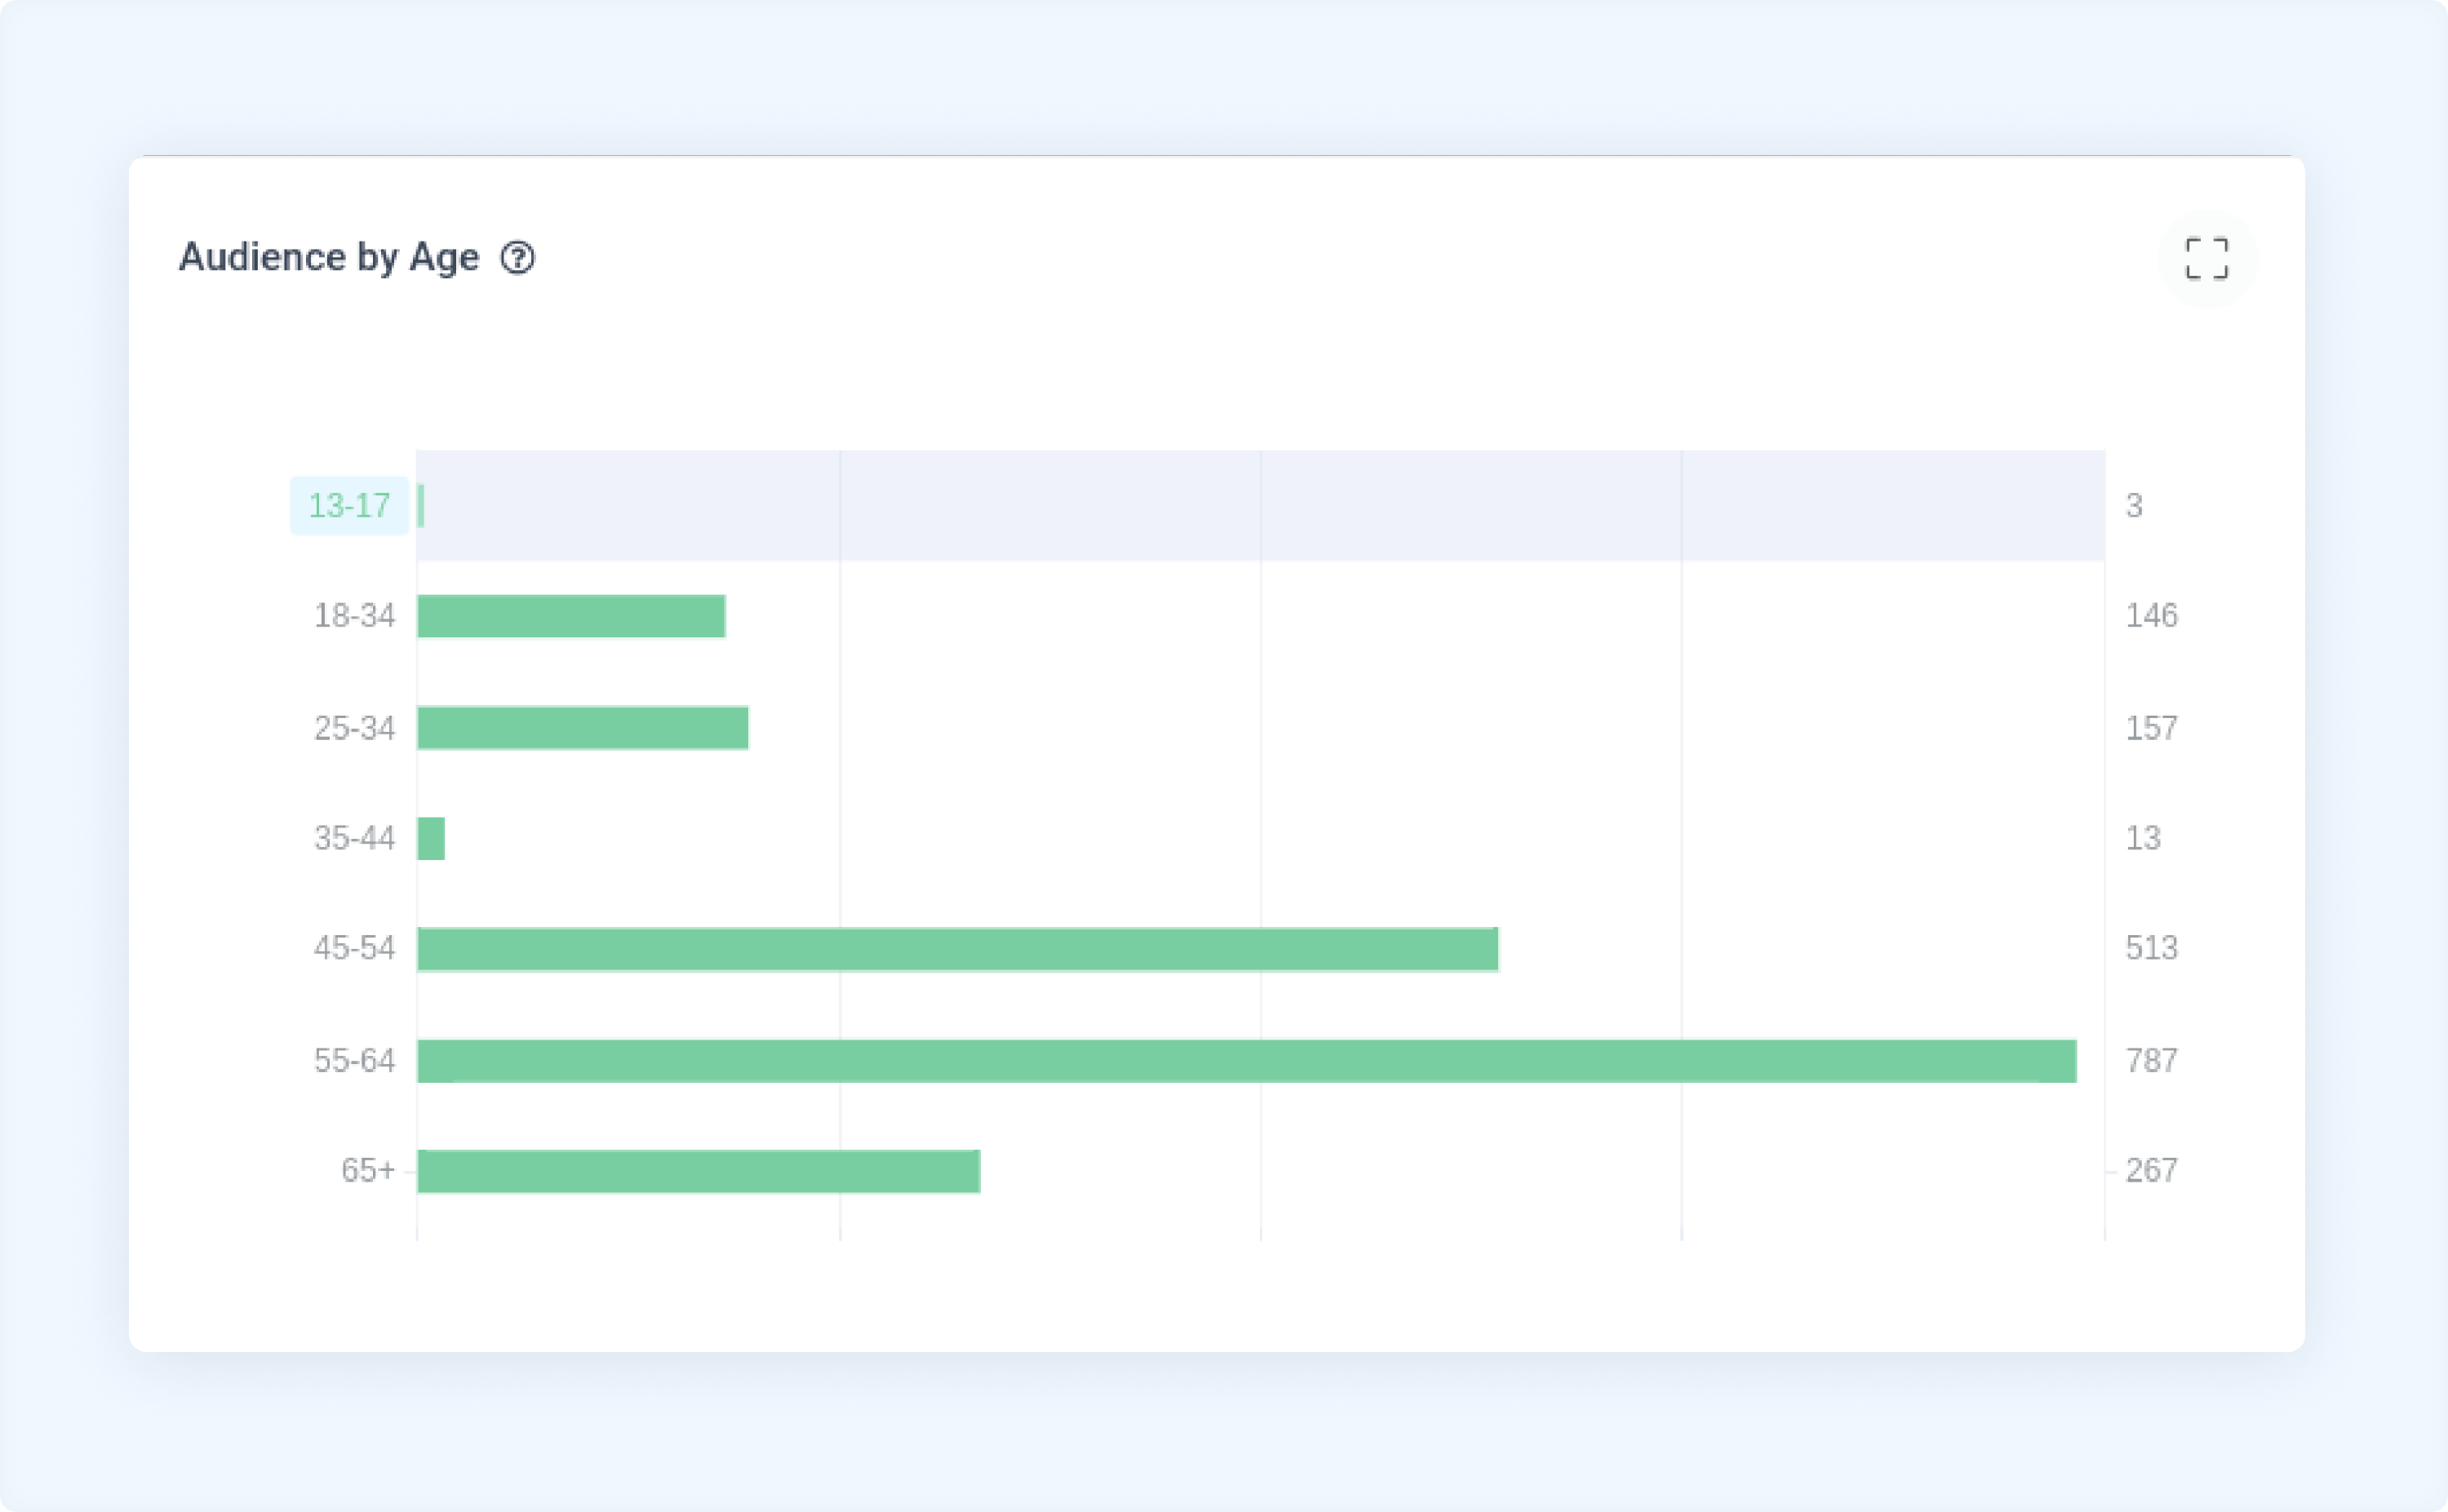Viewport: 2448px width, 1512px height.
Task: Click the 787 value label
Action: (2151, 1061)
